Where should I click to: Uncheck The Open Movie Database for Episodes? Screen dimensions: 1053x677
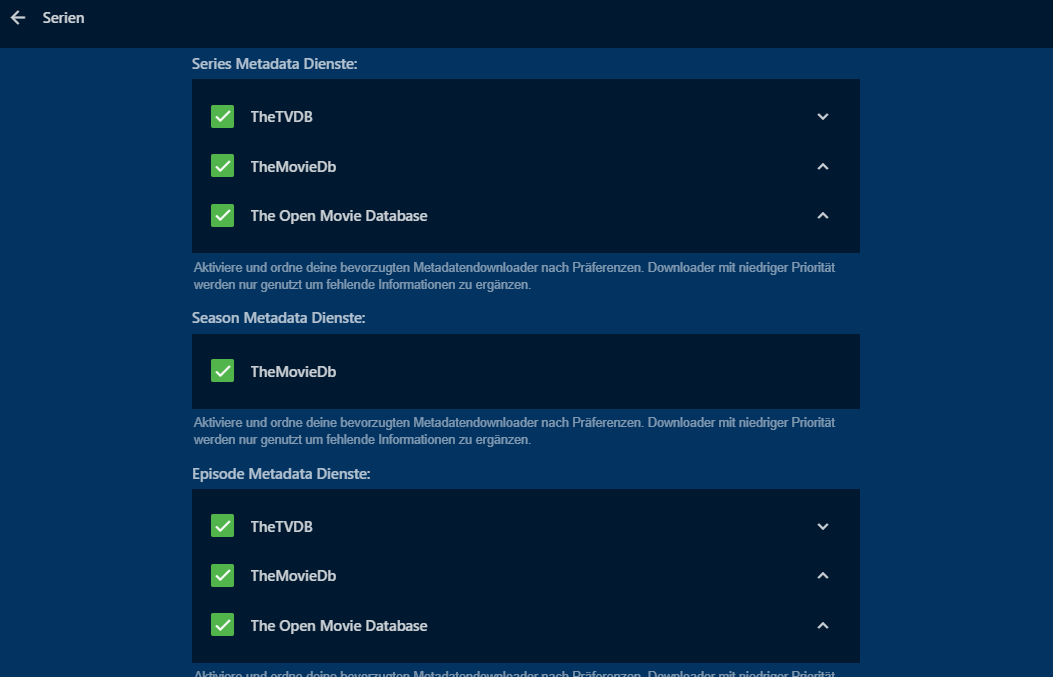click(222, 625)
